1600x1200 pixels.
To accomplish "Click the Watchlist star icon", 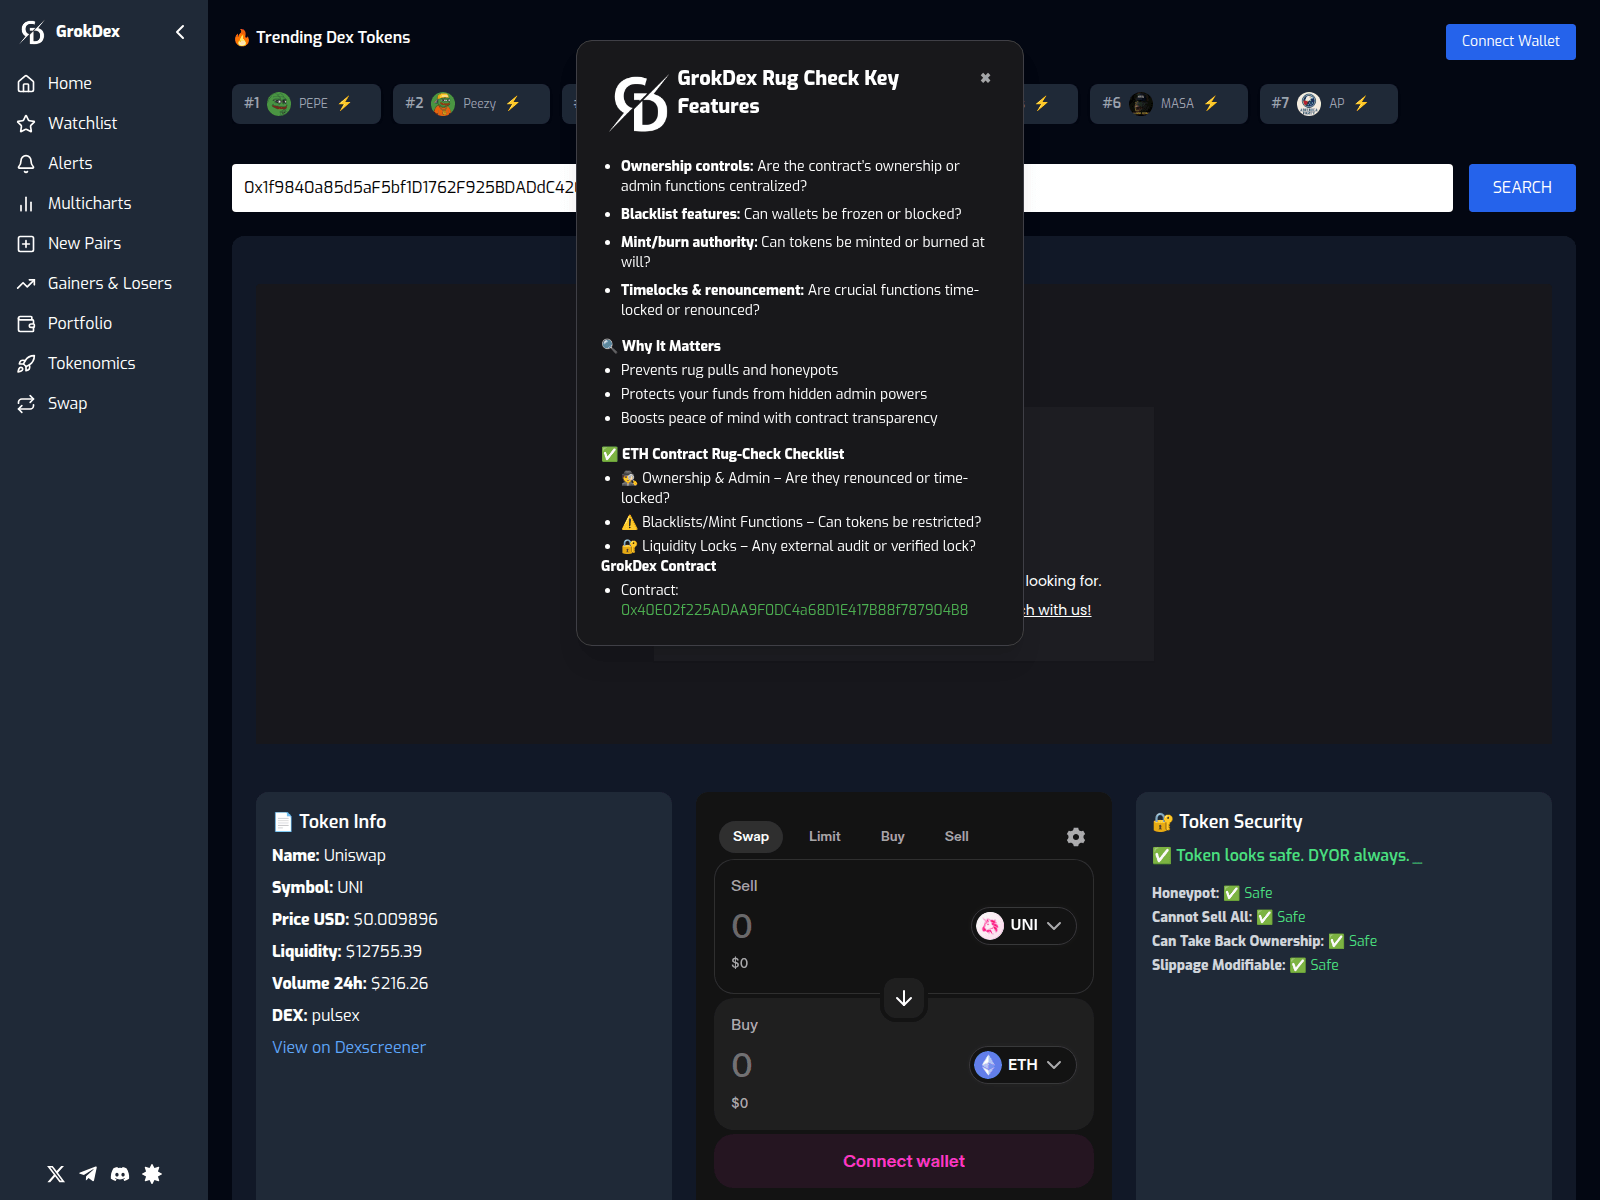I will (x=26, y=123).
